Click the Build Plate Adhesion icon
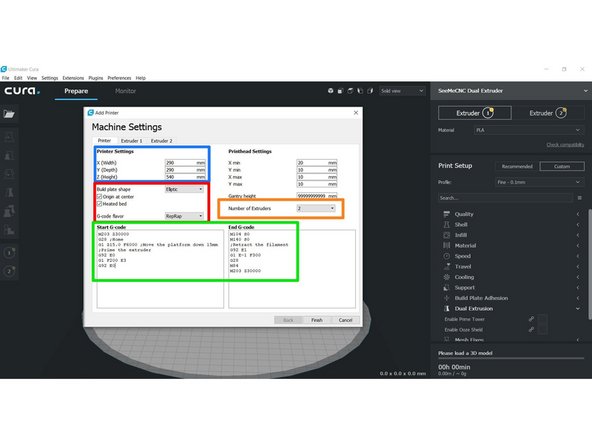Image resolution: width=592 pixels, height=444 pixels. pos(447,298)
